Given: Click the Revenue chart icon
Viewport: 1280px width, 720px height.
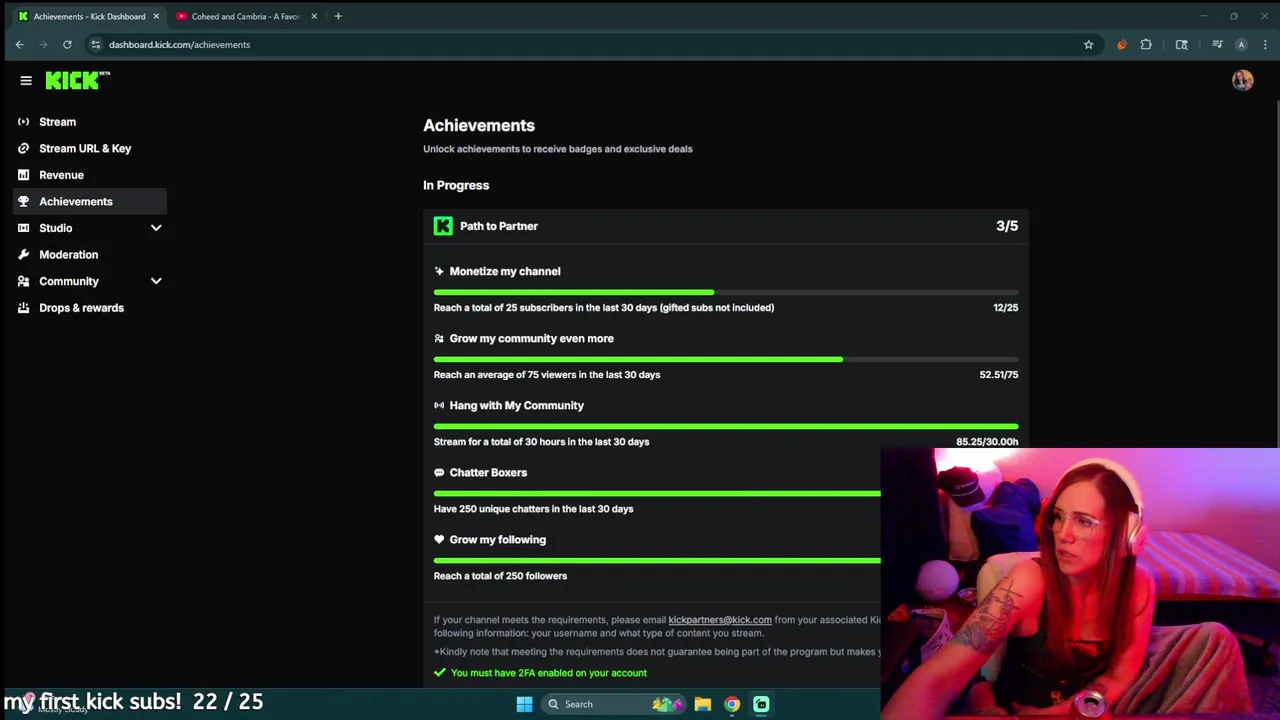Looking at the screenshot, I should pos(23,175).
